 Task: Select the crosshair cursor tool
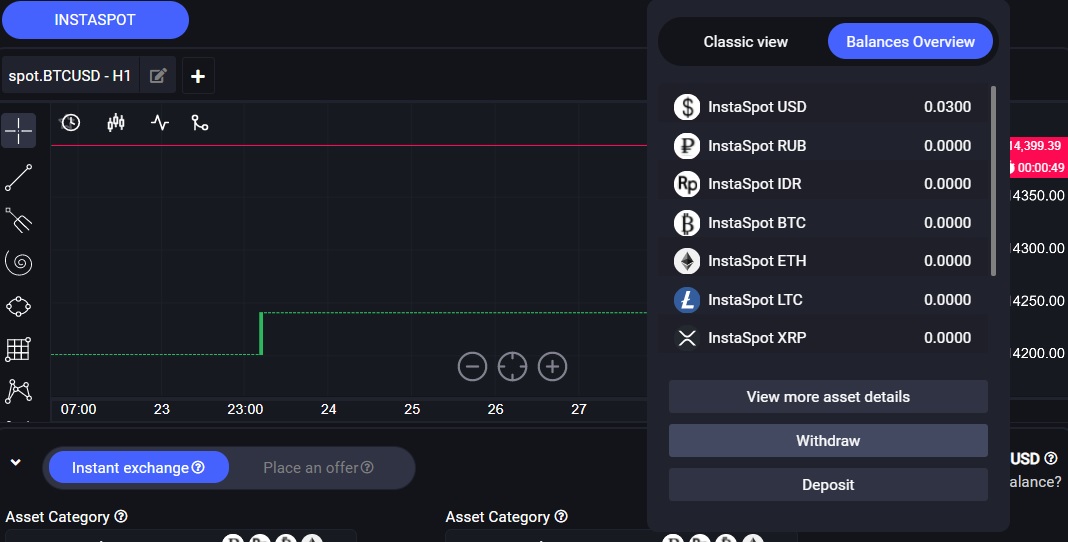18,130
